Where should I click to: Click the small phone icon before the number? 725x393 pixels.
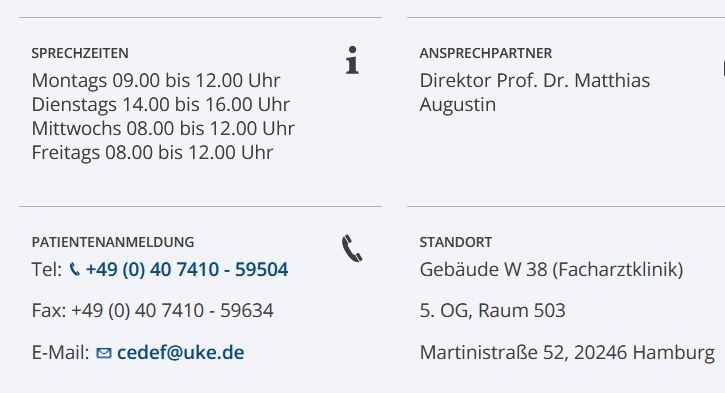[74, 270]
